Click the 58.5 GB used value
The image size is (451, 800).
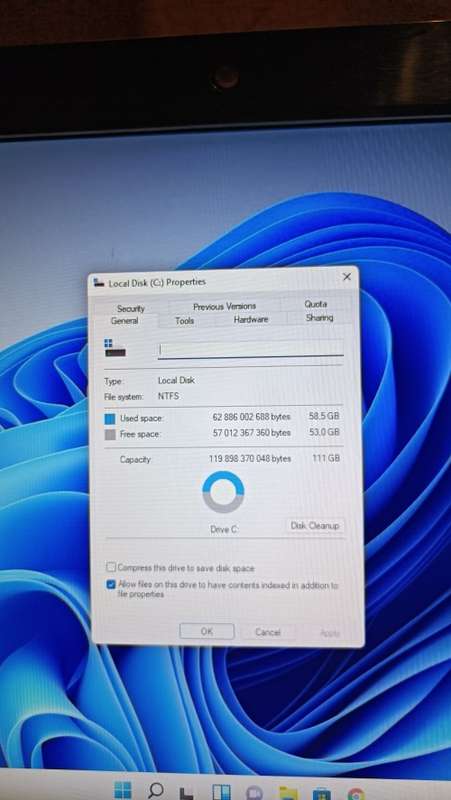tap(323, 416)
